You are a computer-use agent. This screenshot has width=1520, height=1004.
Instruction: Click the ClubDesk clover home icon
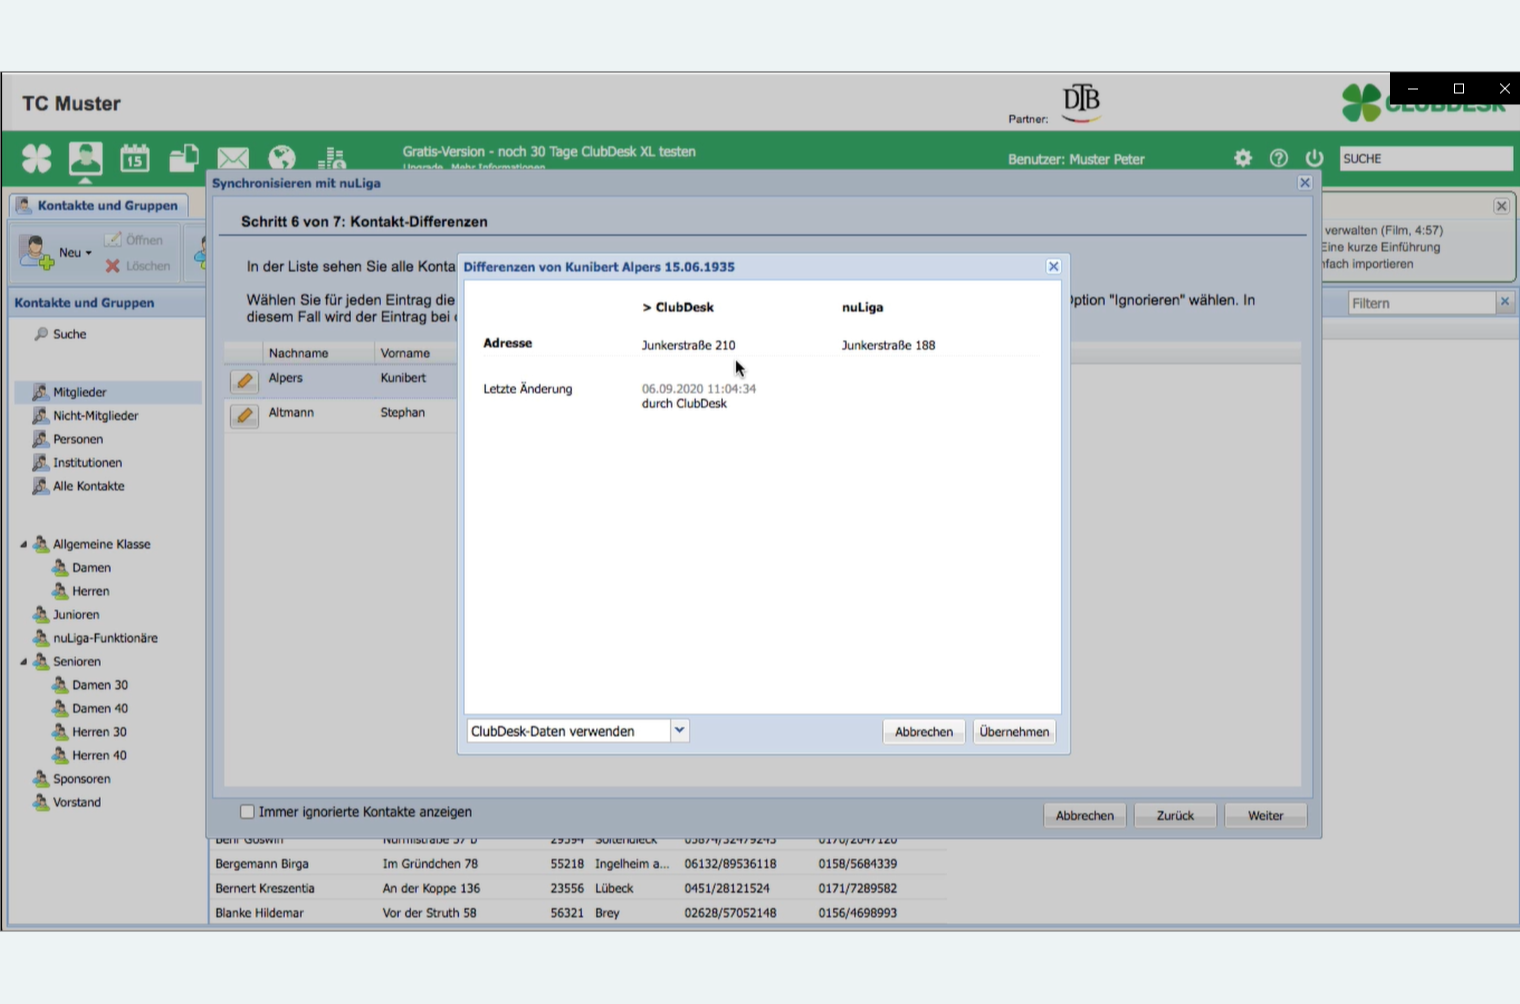point(37,158)
